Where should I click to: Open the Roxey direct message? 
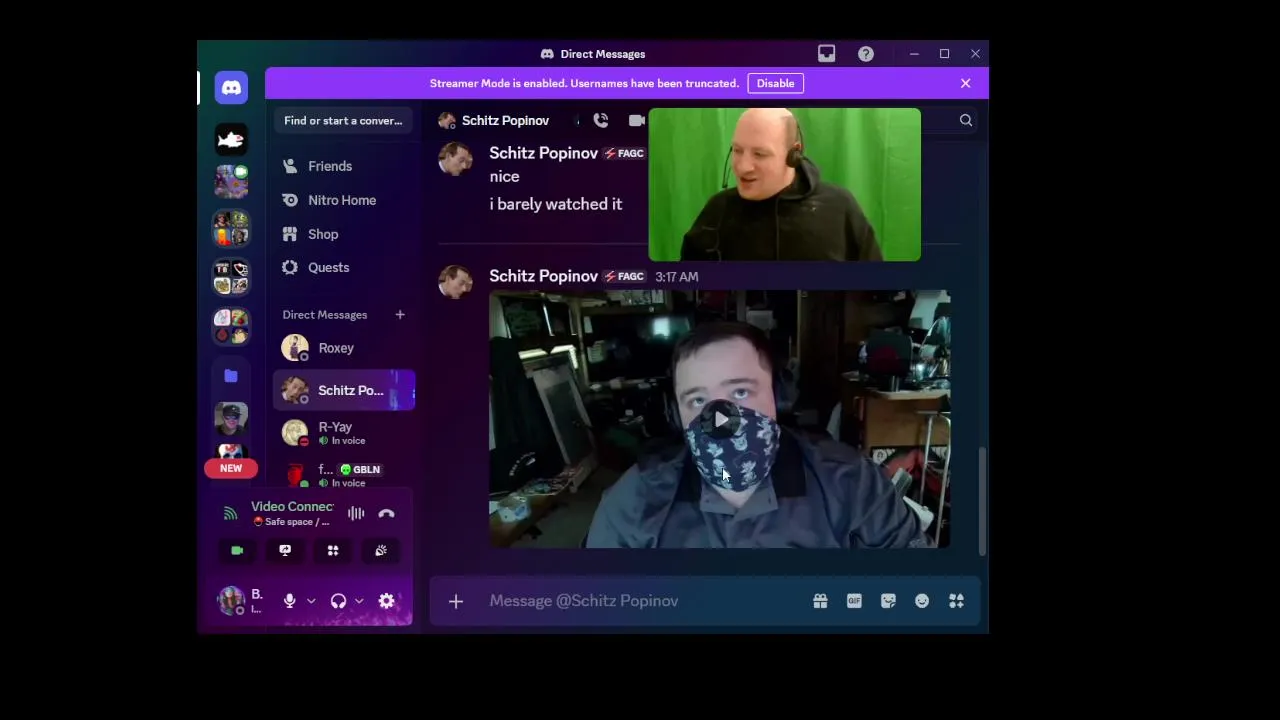click(x=344, y=348)
